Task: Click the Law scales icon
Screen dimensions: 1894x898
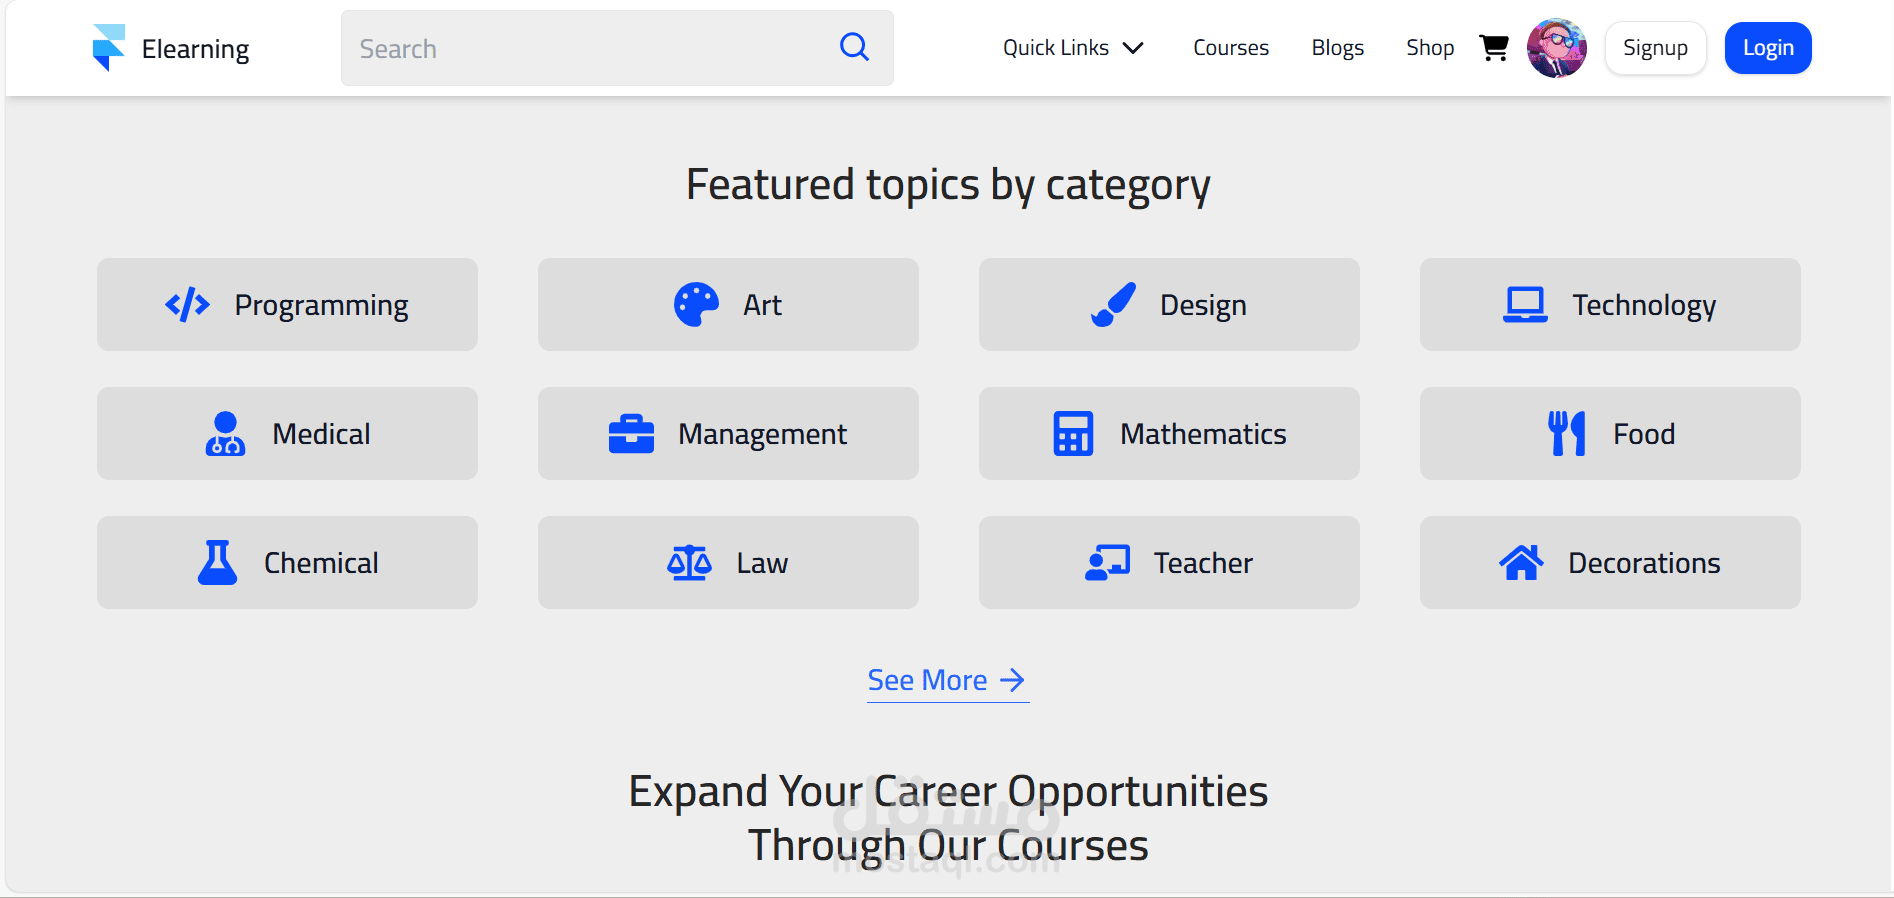Action: tap(689, 563)
